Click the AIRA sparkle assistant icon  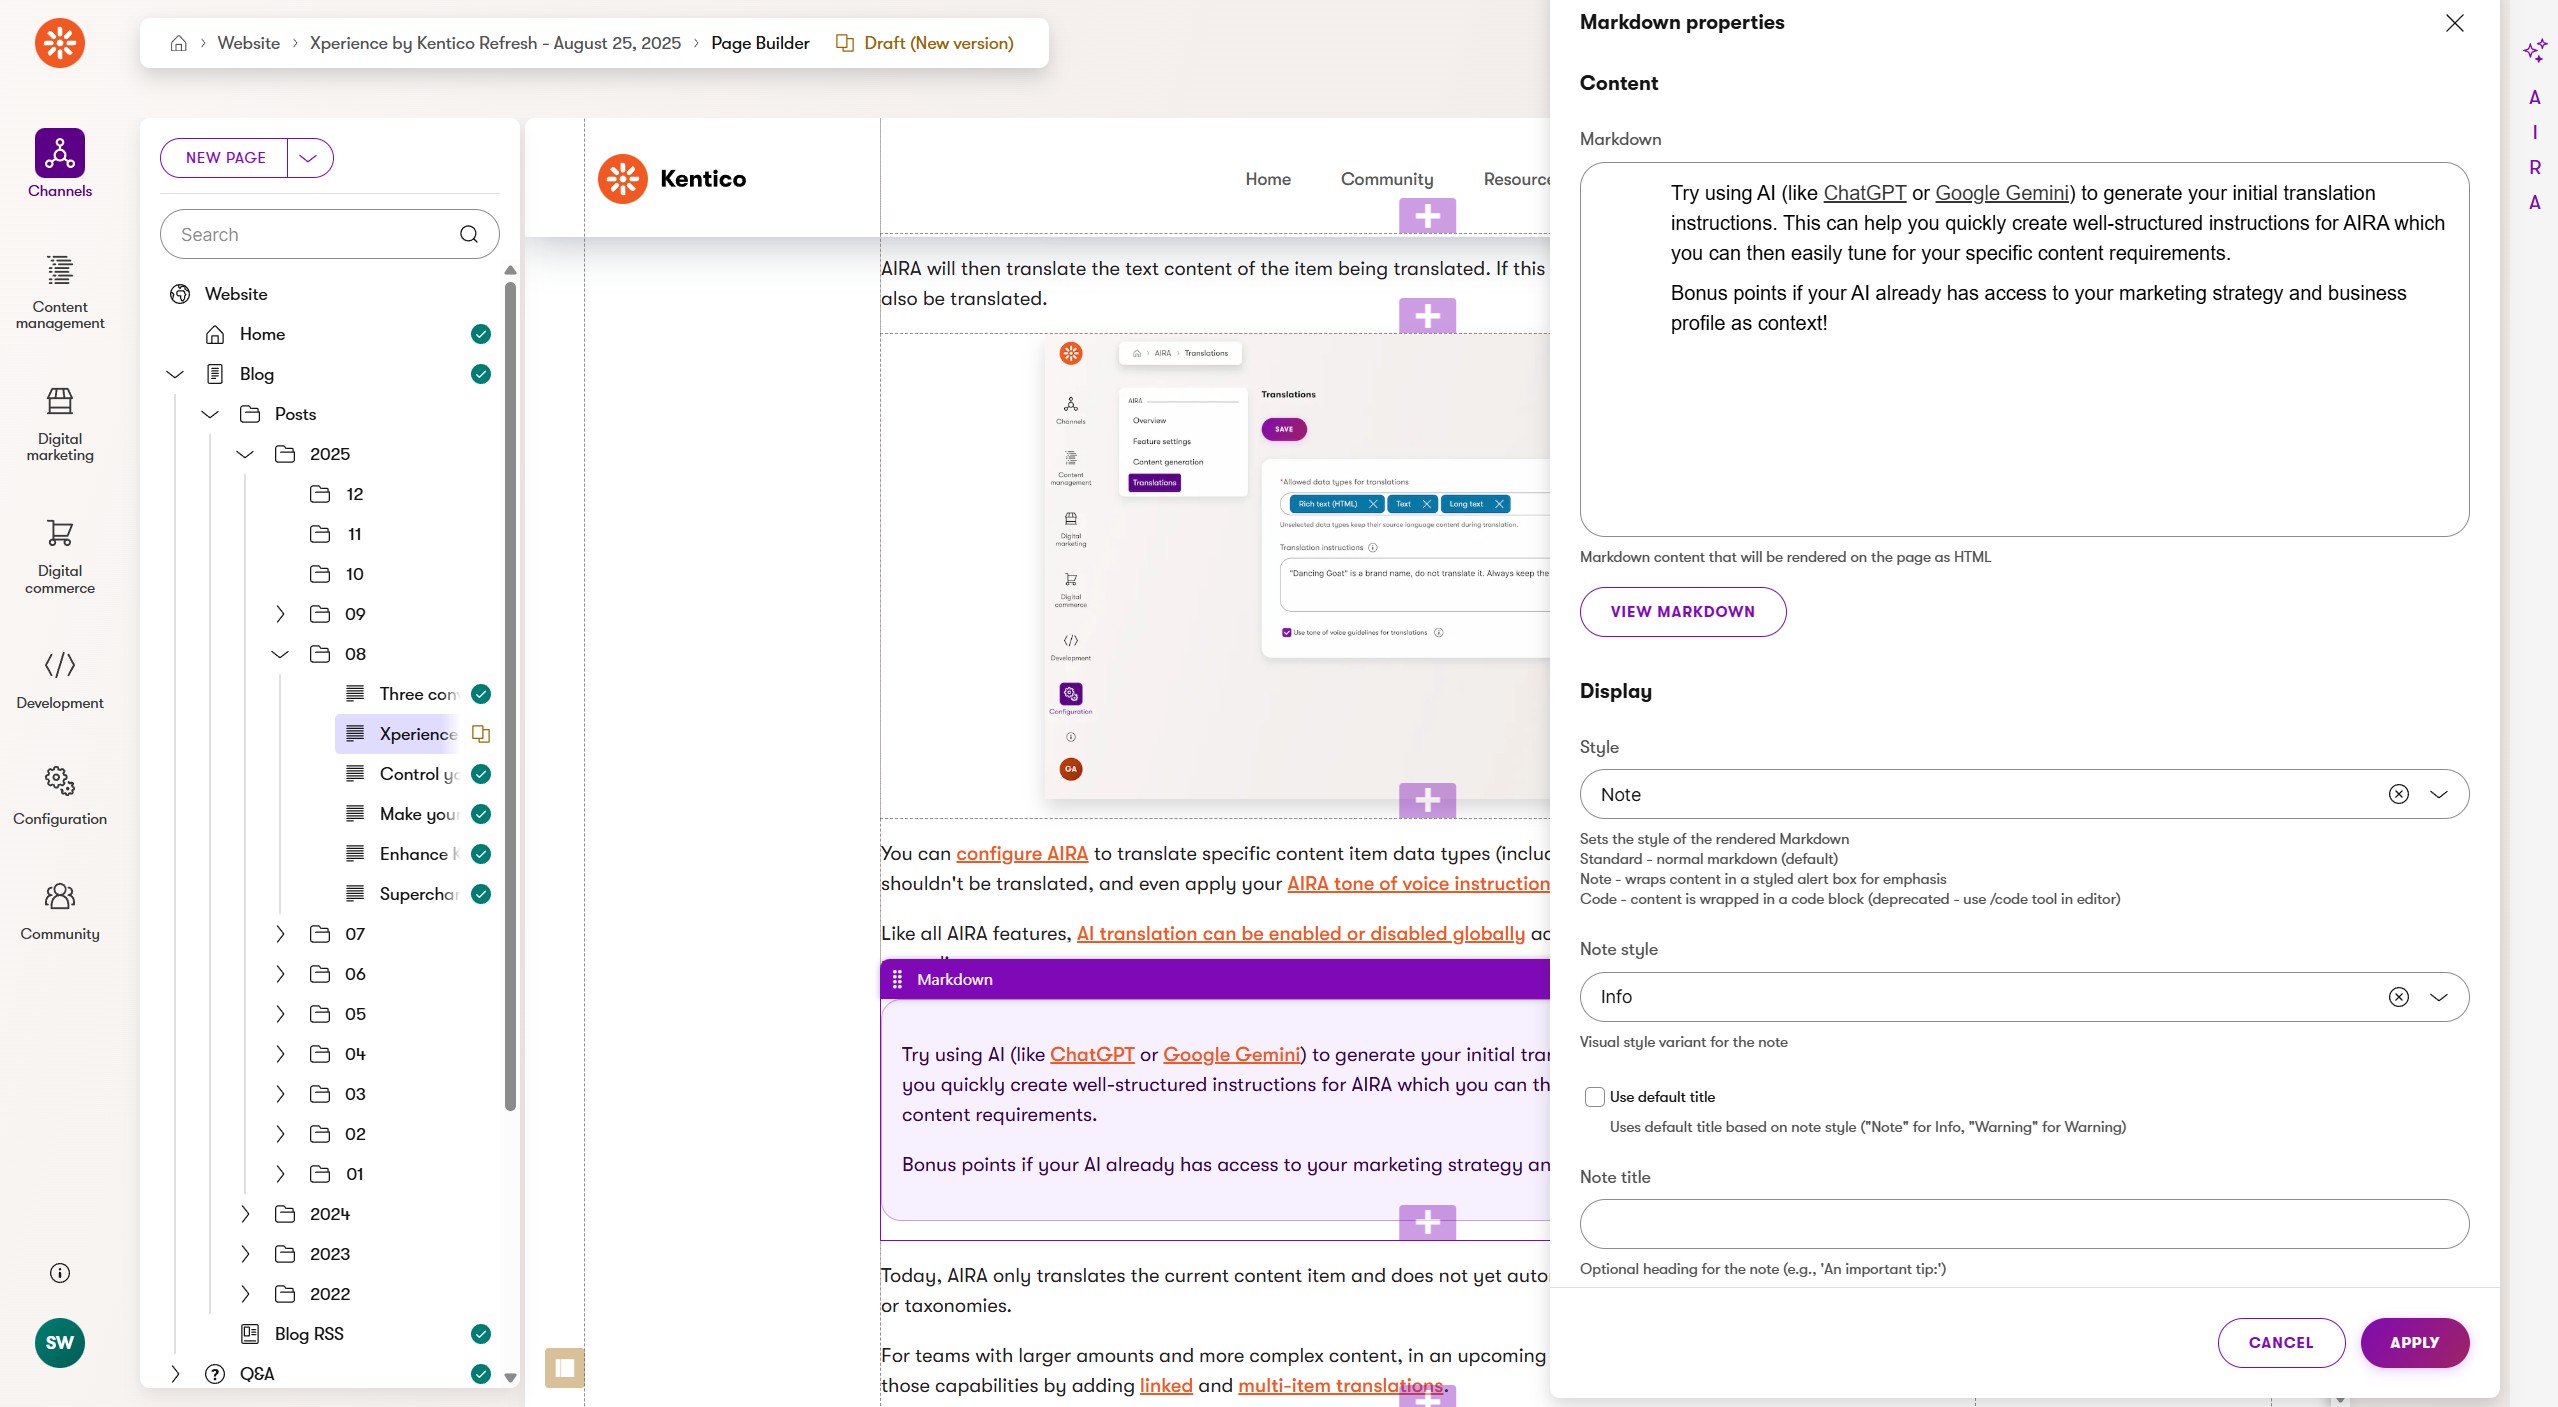click(2534, 50)
